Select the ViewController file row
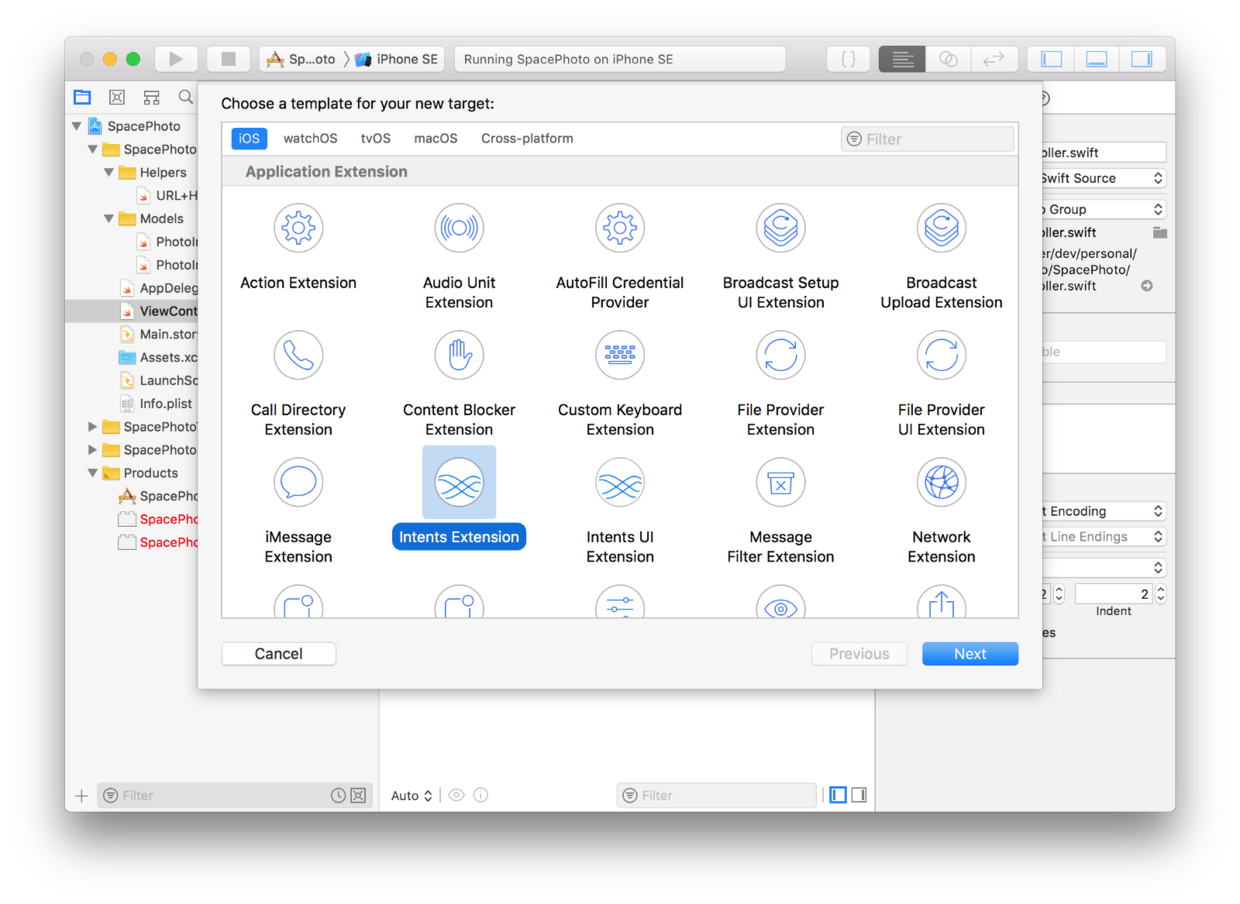 point(132,311)
